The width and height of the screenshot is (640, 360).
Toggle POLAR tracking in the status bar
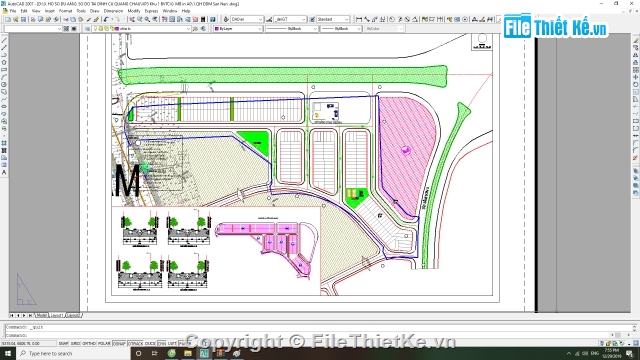(x=104, y=344)
